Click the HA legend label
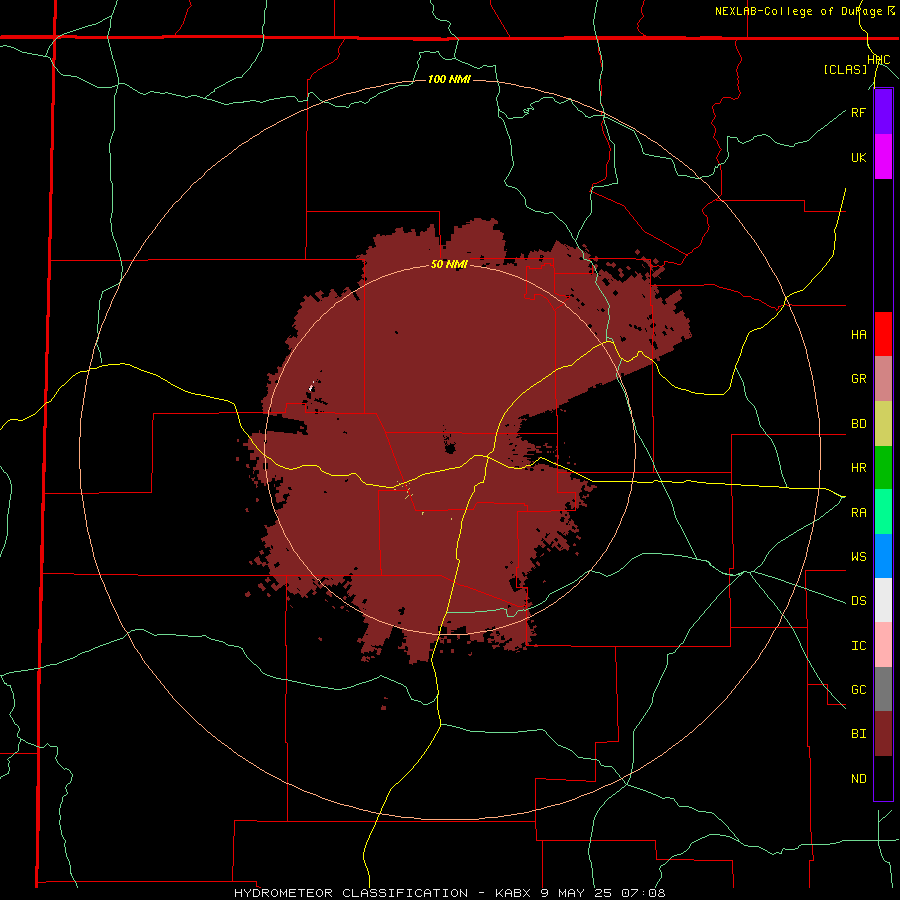The width and height of the screenshot is (900, 900). (858, 335)
